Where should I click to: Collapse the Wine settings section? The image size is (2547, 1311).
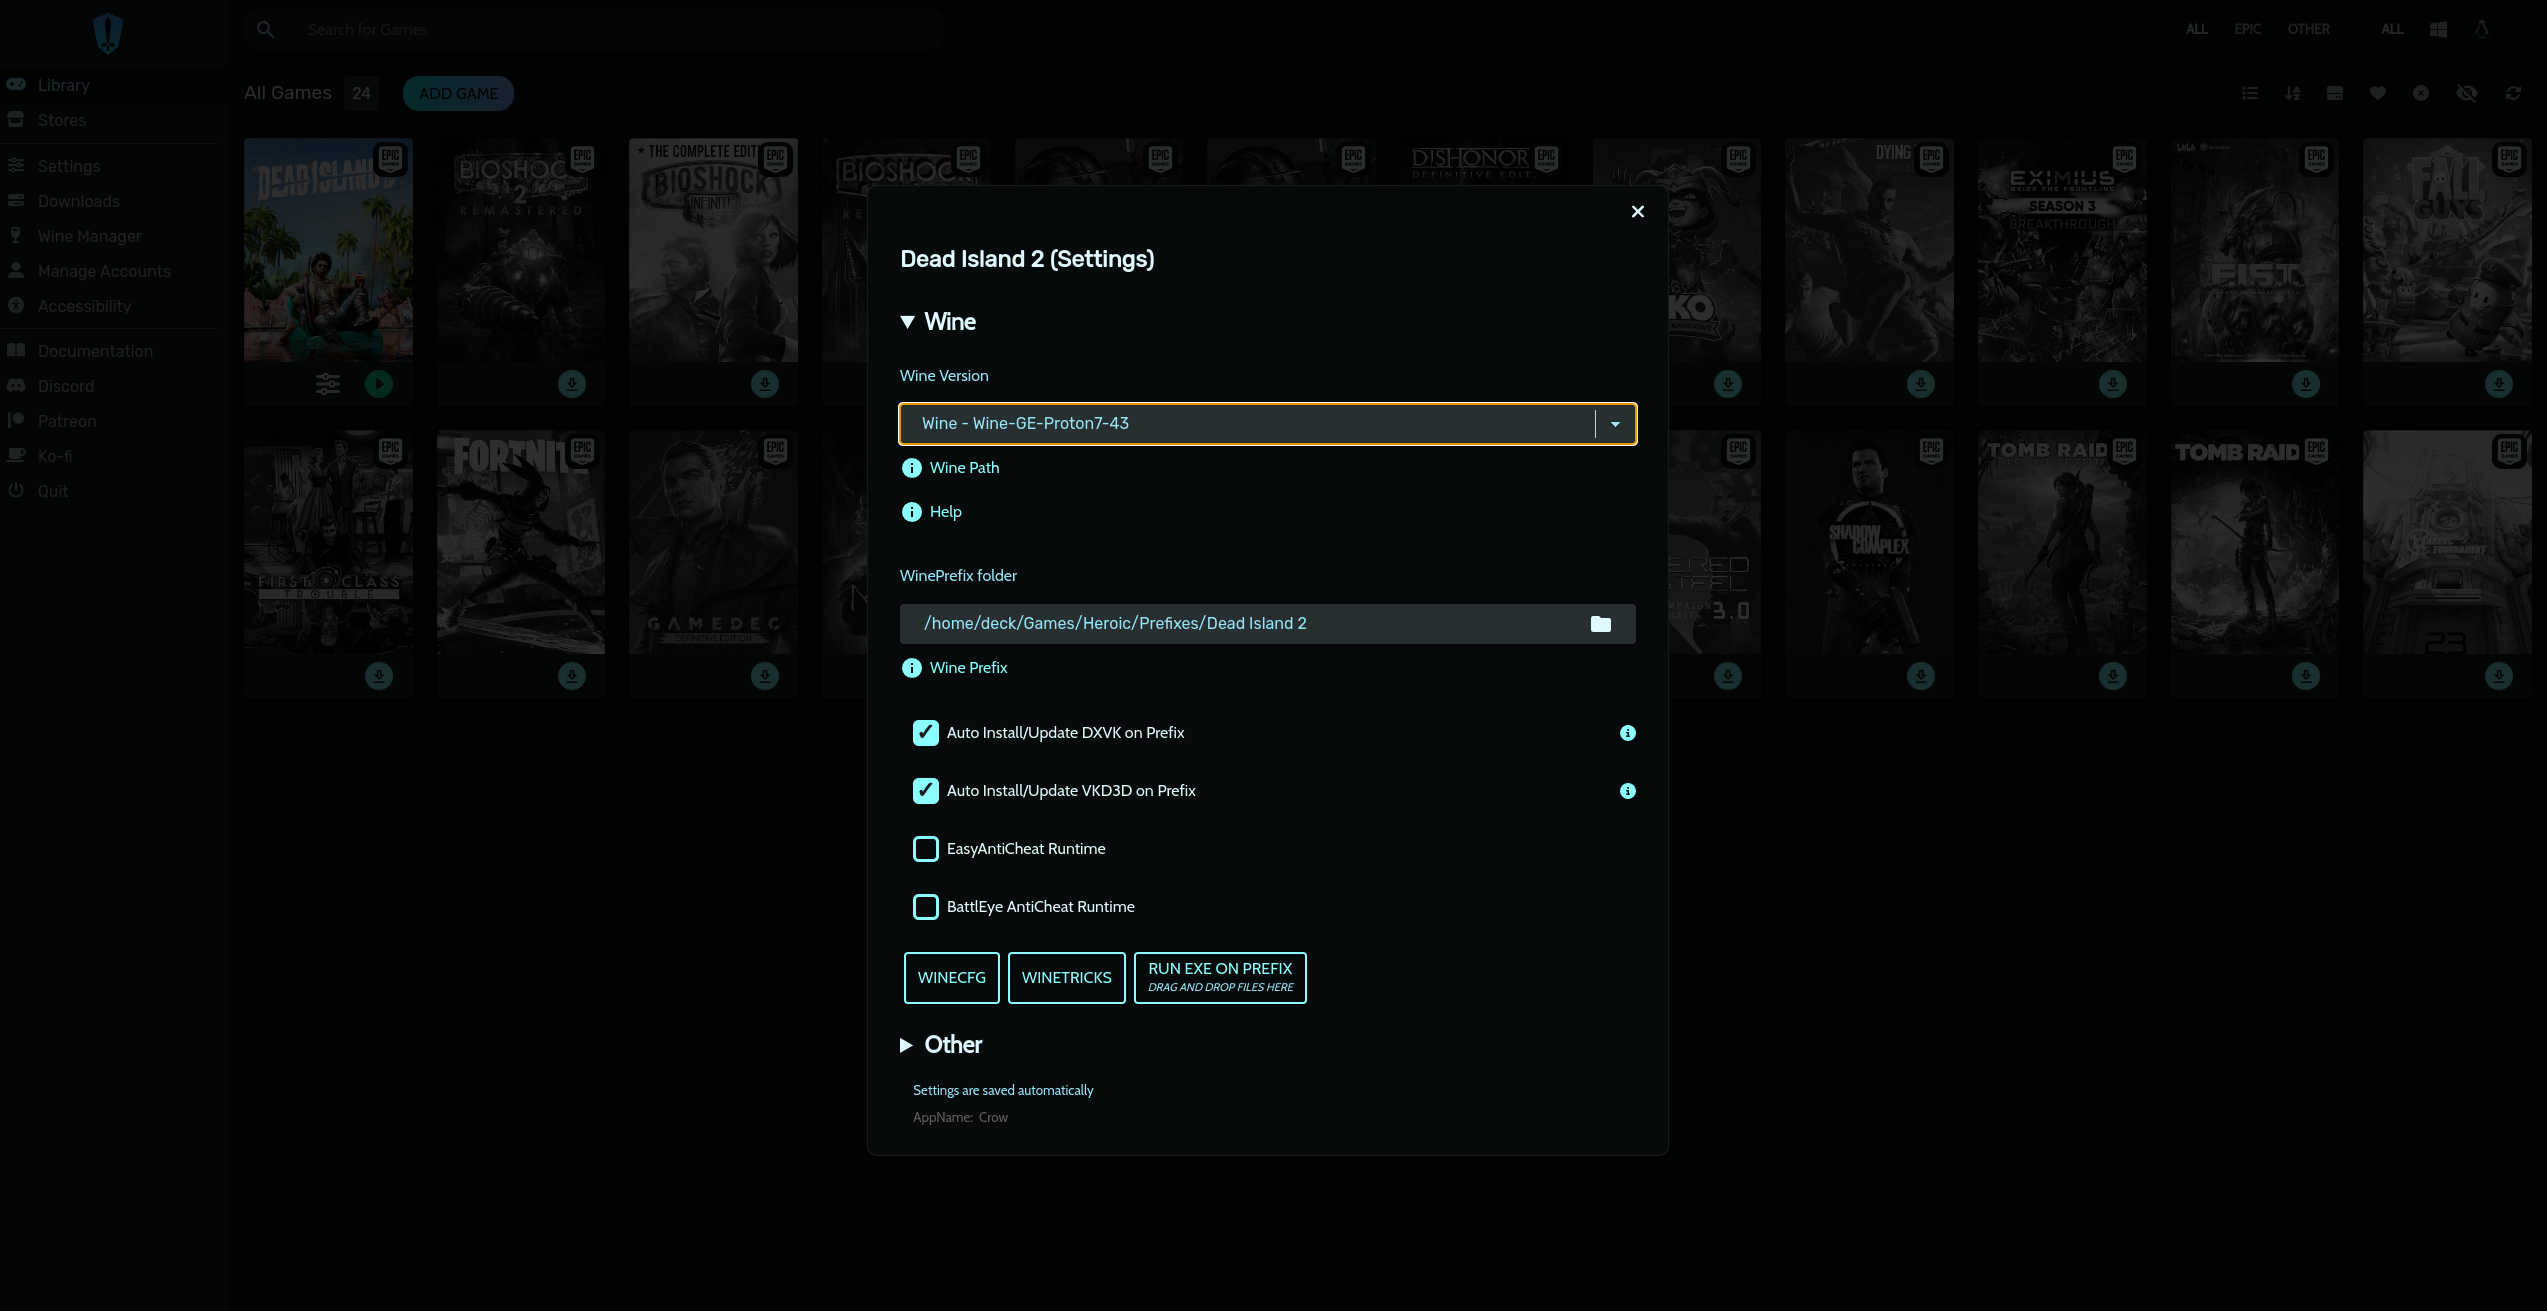pyautogui.click(x=906, y=321)
